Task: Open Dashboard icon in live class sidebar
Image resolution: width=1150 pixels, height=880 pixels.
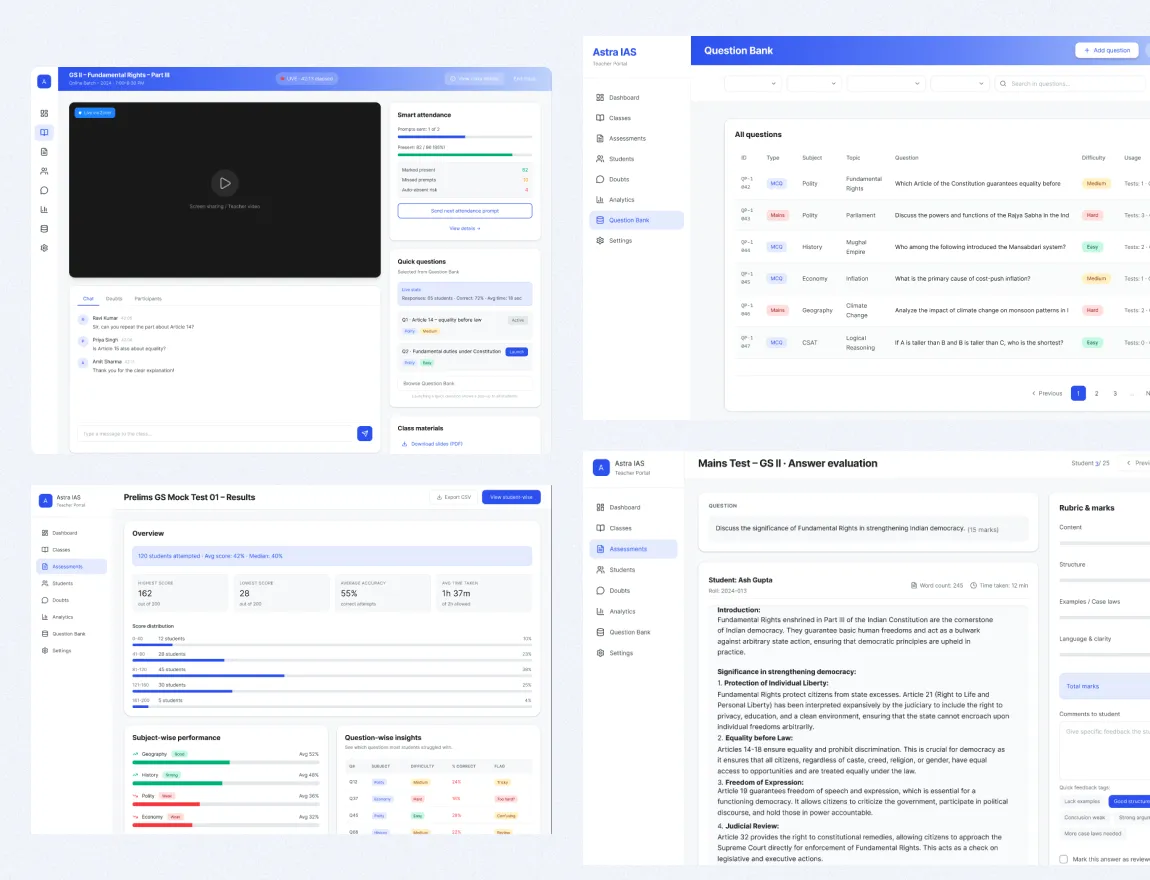Action: click(x=44, y=114)
